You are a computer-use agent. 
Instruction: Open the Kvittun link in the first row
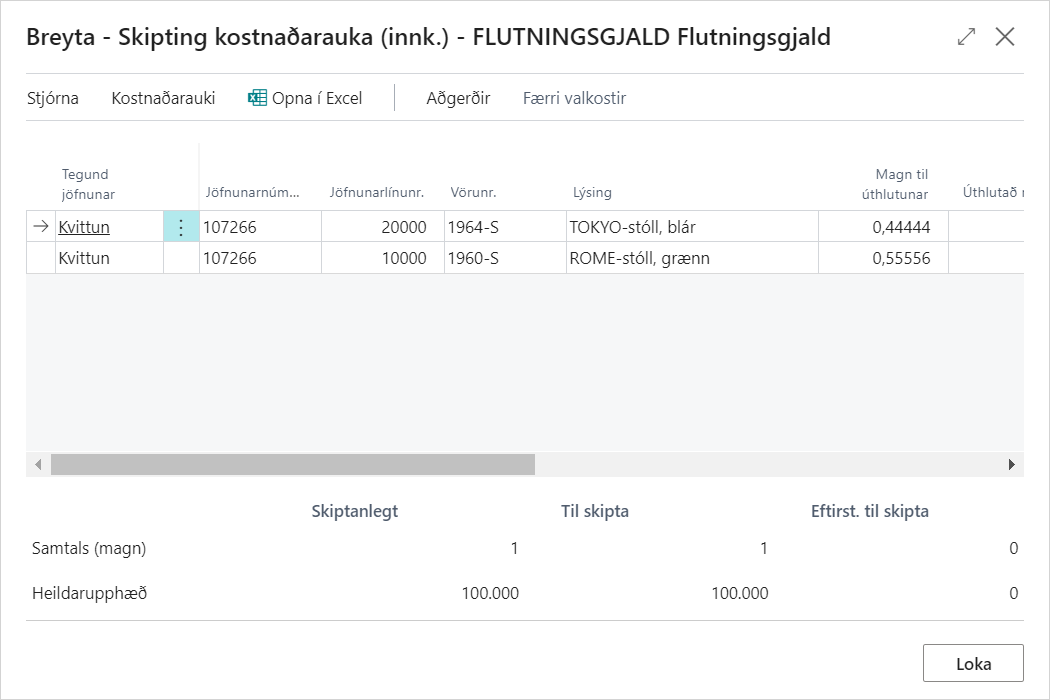tap(84, 227)
